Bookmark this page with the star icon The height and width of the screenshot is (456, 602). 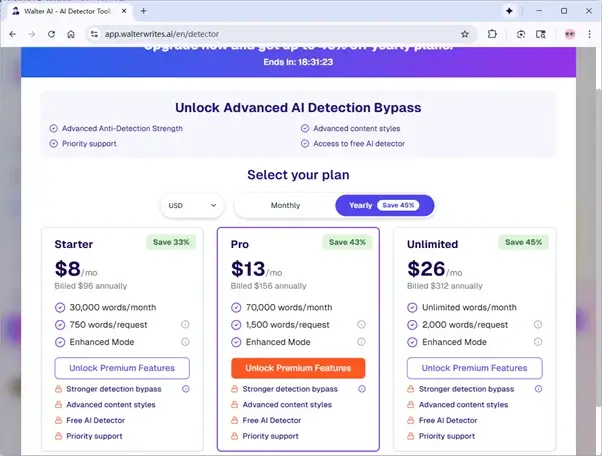[x=465, y=33]
